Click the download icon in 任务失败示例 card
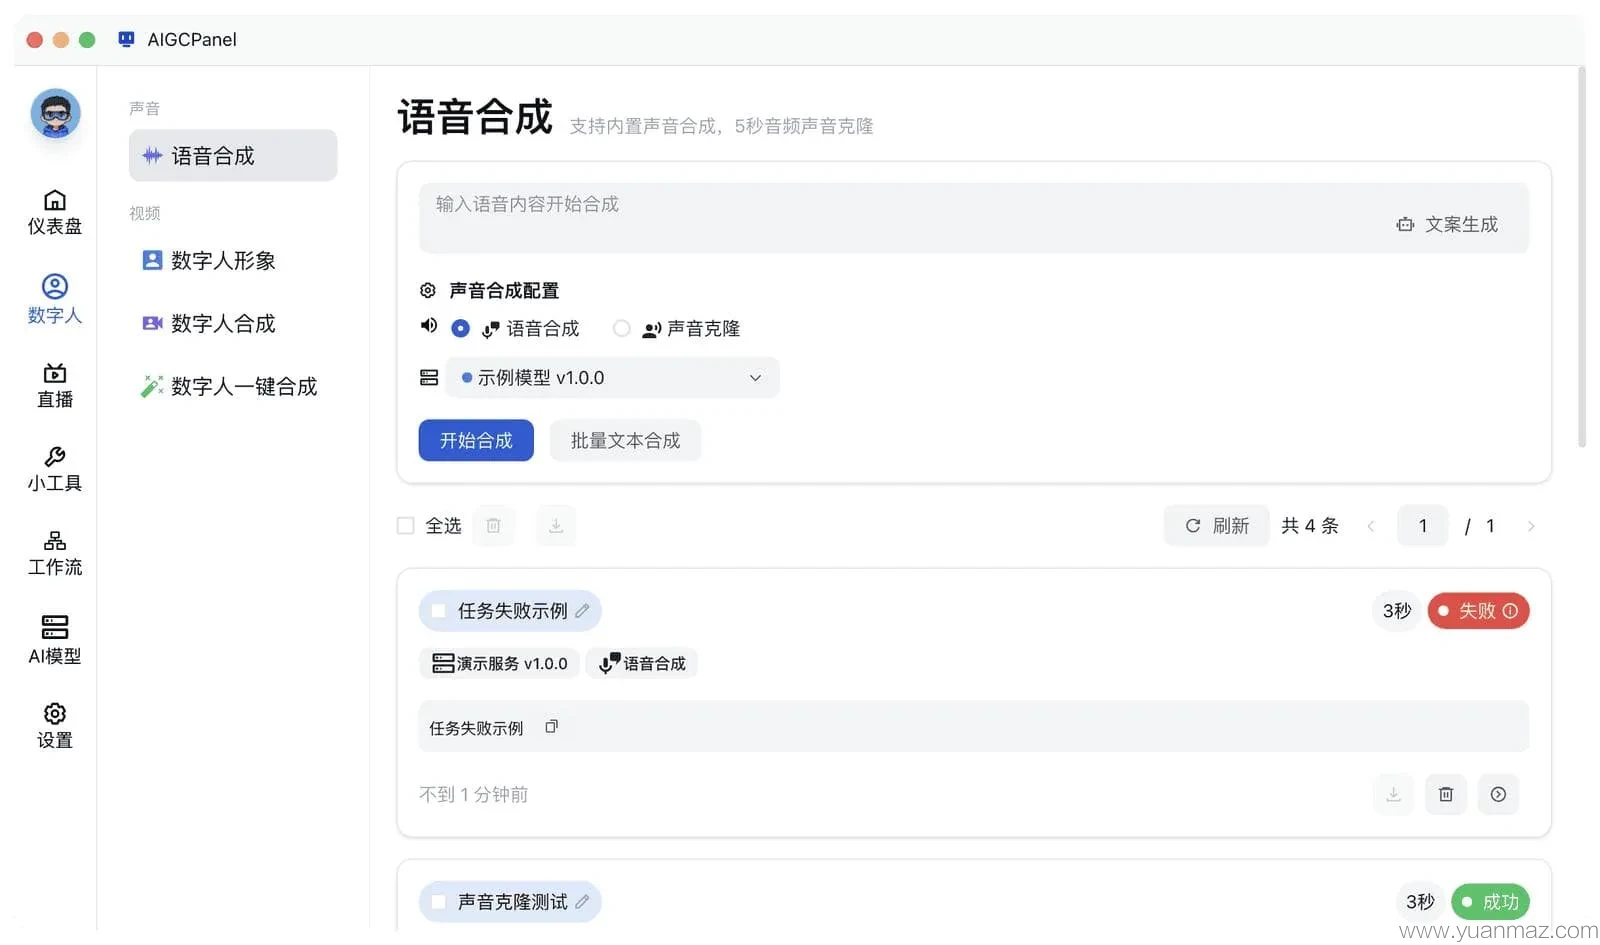The width and height of the screenshot is (1600, 945). 1393,794
